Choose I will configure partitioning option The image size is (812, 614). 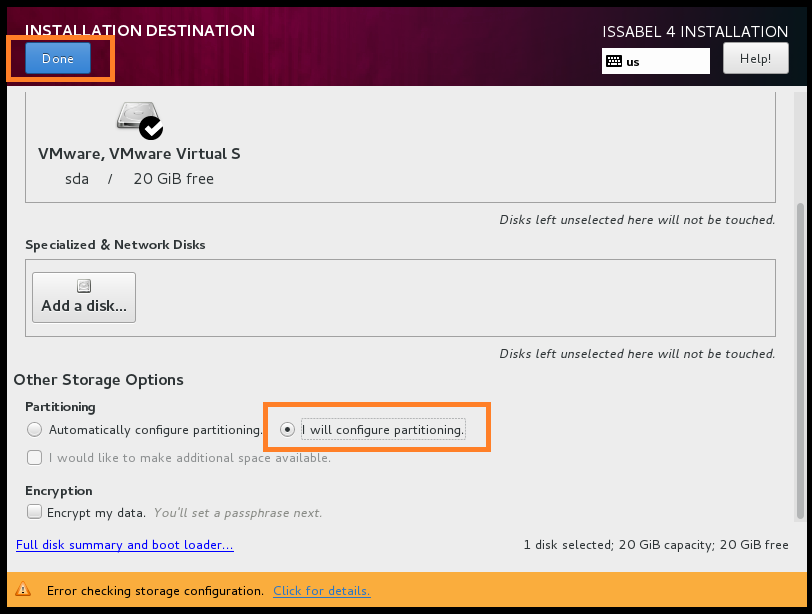(288, 430)
